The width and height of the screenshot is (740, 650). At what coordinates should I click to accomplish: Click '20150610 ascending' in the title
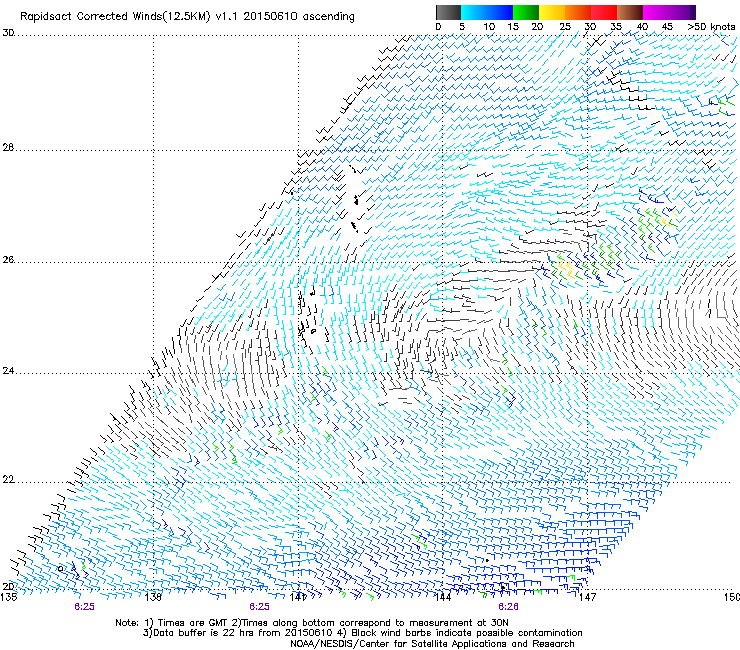[x=299, y=17]
